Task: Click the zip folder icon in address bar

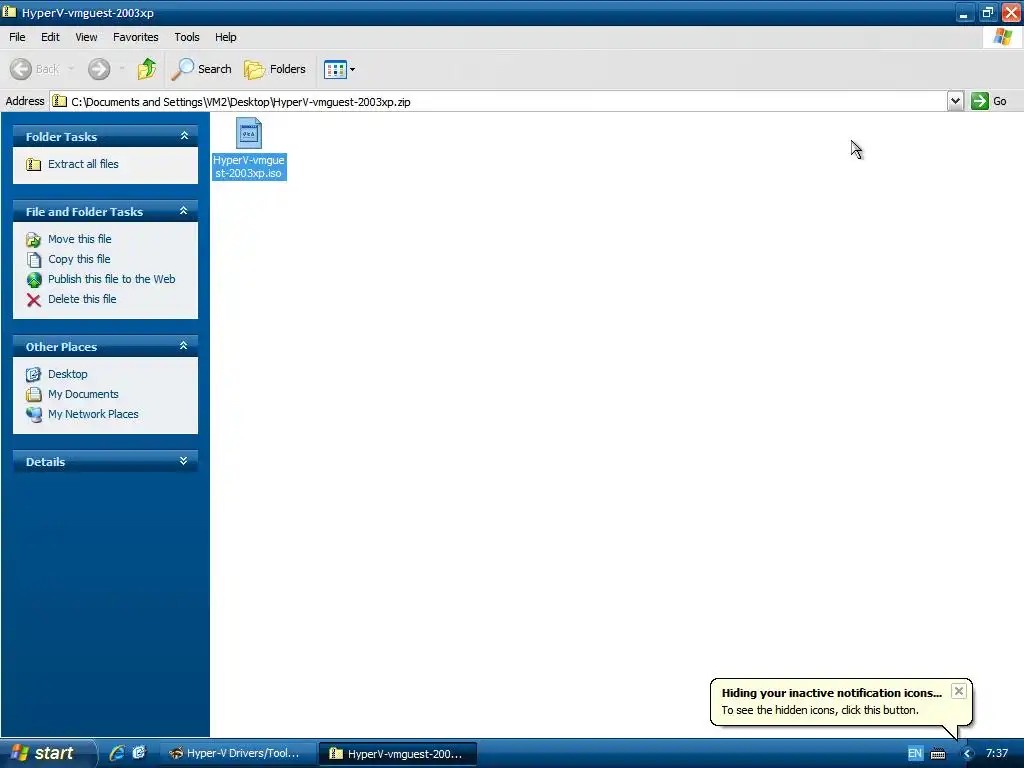Action: [x=59, y=101]
